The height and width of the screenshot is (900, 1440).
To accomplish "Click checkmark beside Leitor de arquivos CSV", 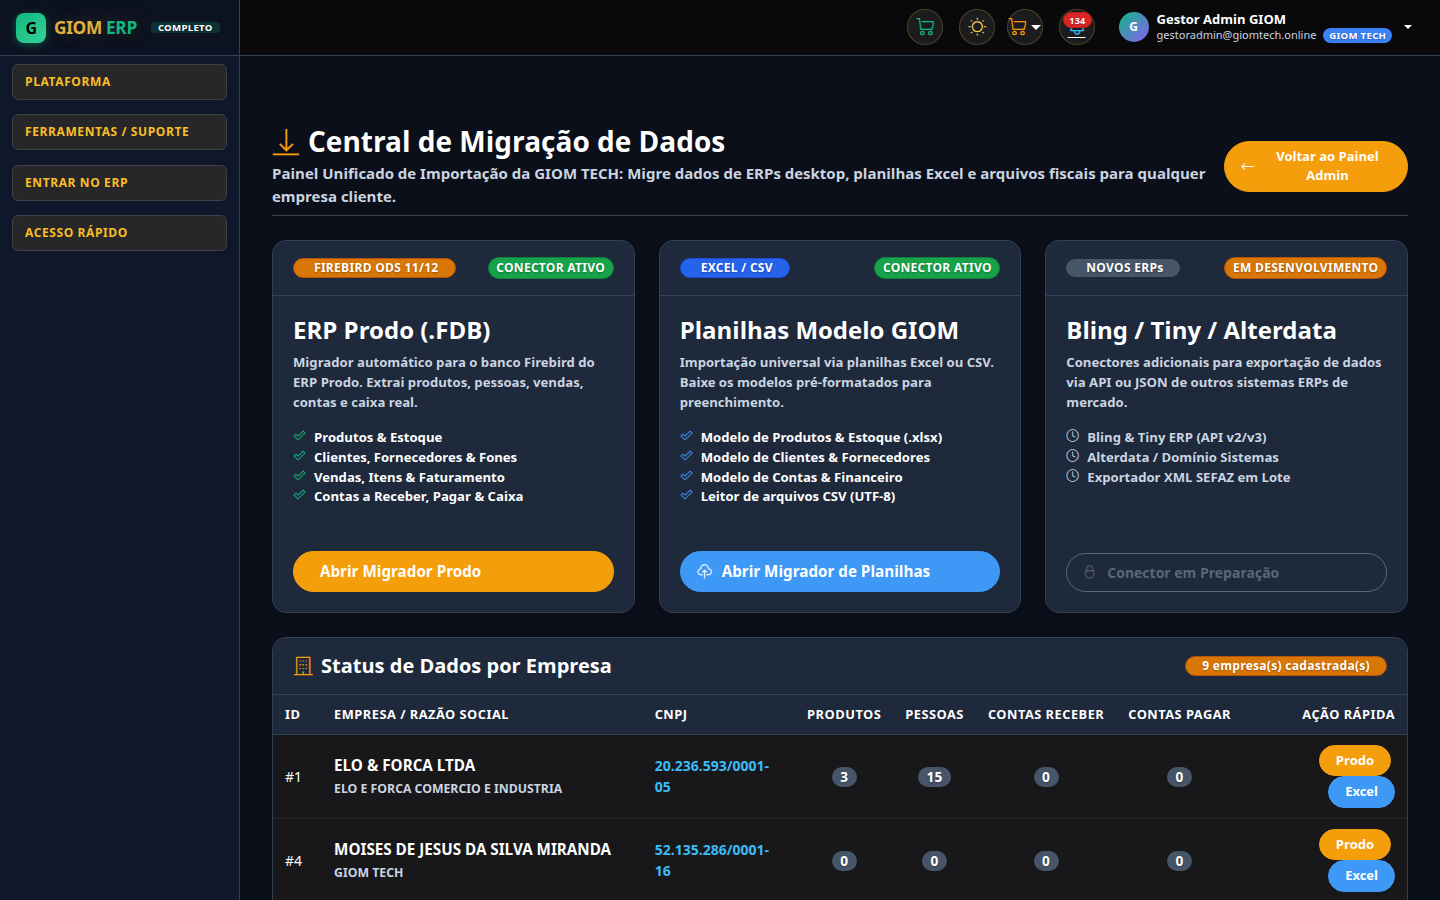I will (x=686, y=495).
